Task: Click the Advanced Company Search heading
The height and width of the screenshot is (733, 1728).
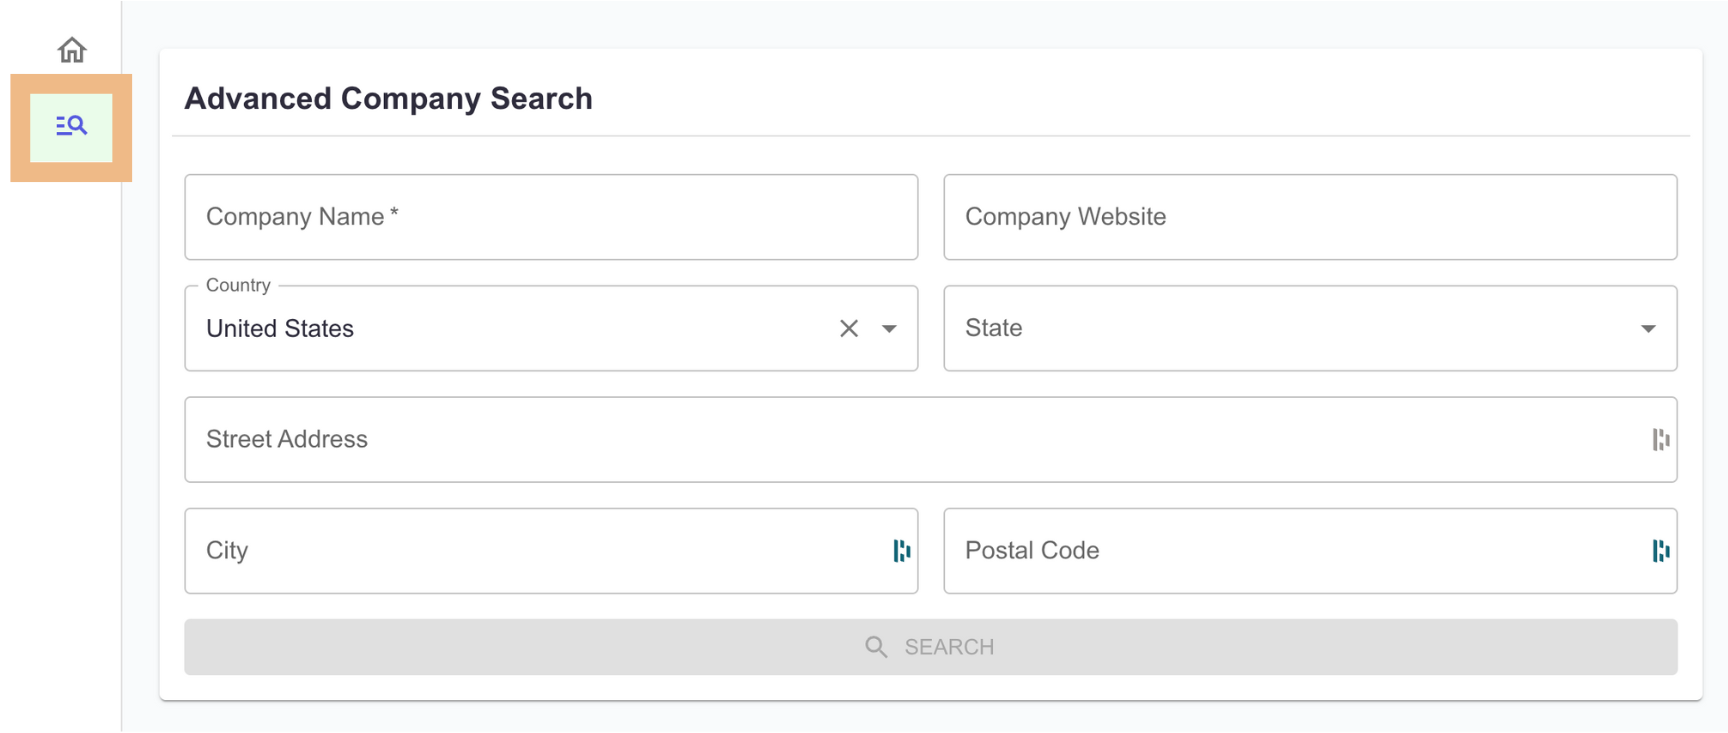Action: point(388,98)
